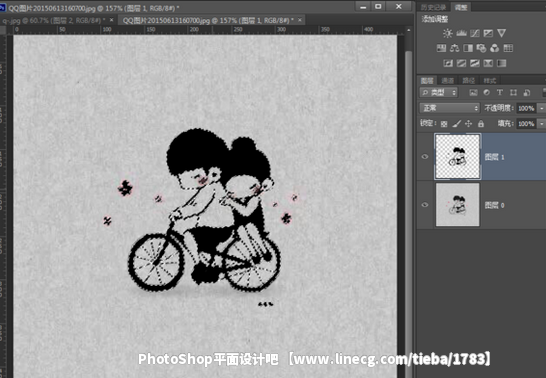Add a Threshold adjustment layer
Viewport: 546px width, 378px height.
[x=475, y=63]
